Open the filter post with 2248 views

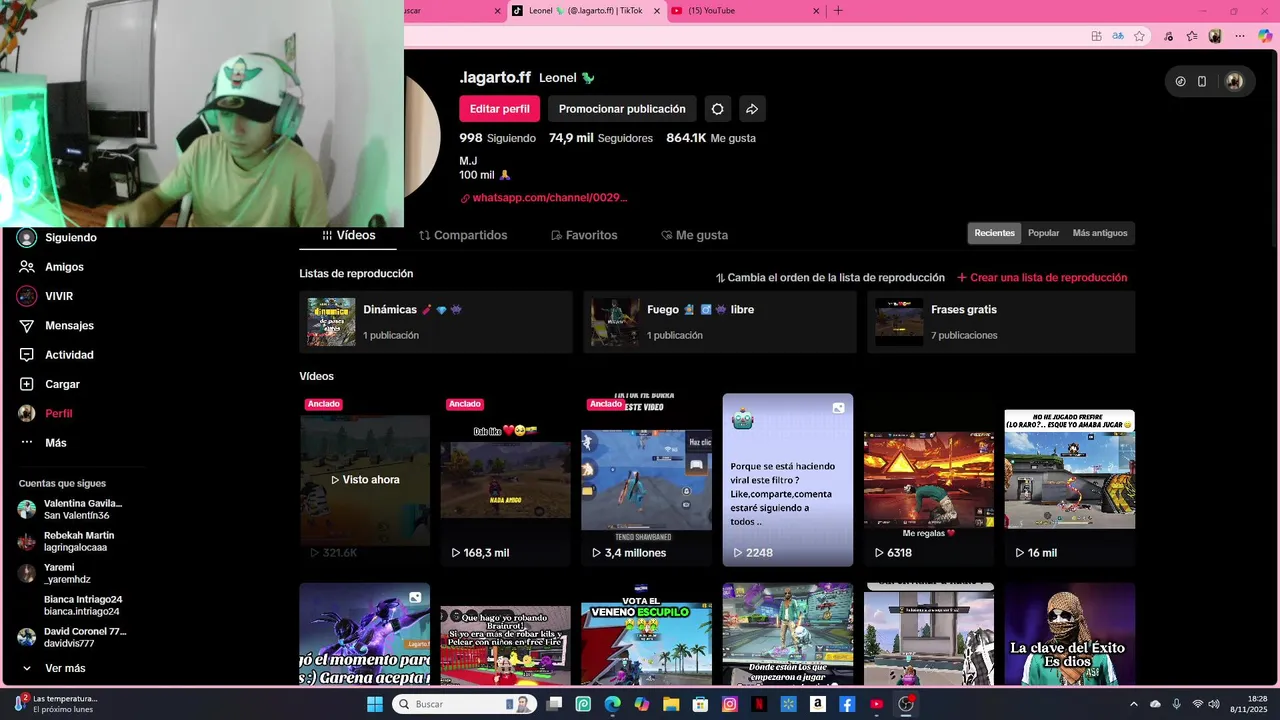(x=788, y=480)
